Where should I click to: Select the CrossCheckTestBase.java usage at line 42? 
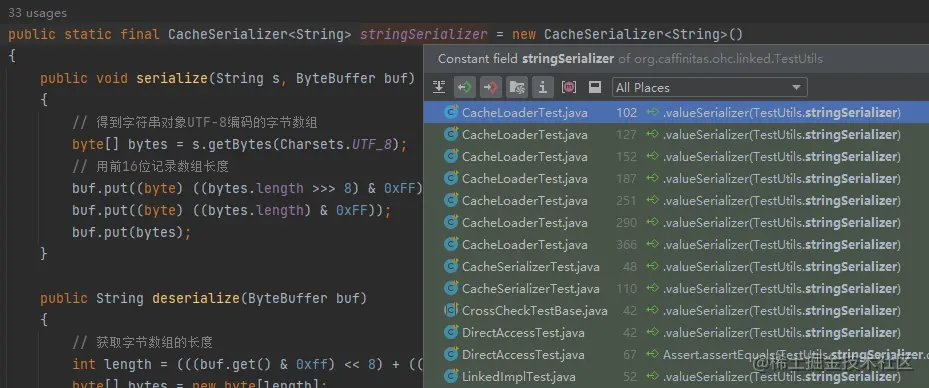coord(676,310)
